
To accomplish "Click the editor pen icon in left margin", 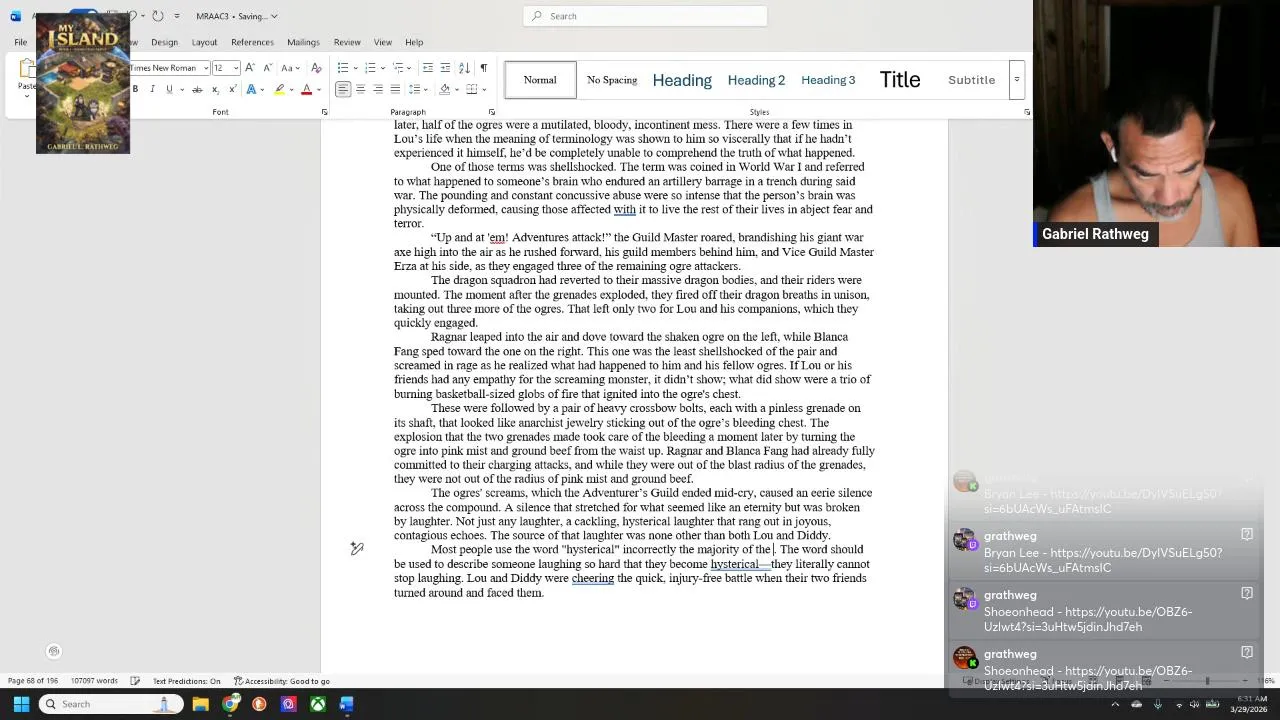I will 357,548.
